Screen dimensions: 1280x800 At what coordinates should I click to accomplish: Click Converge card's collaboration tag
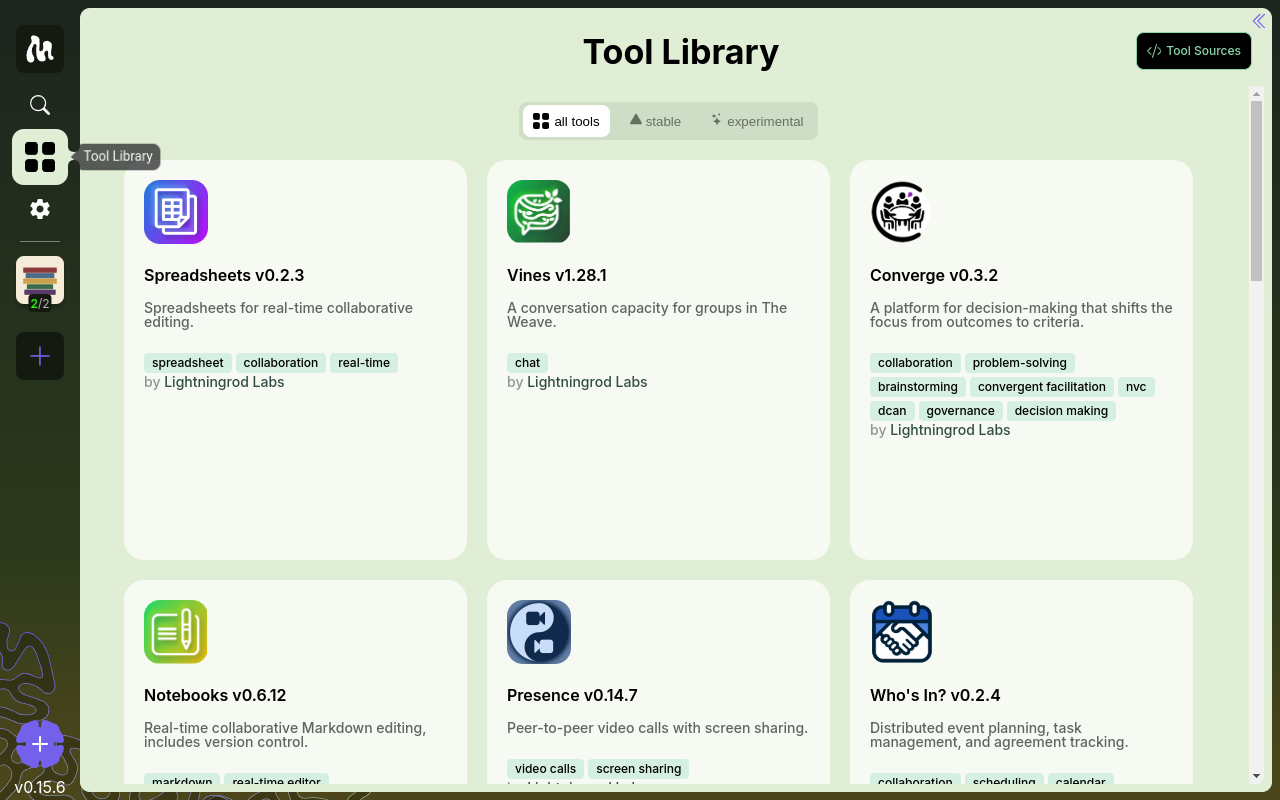click(915, 363)
